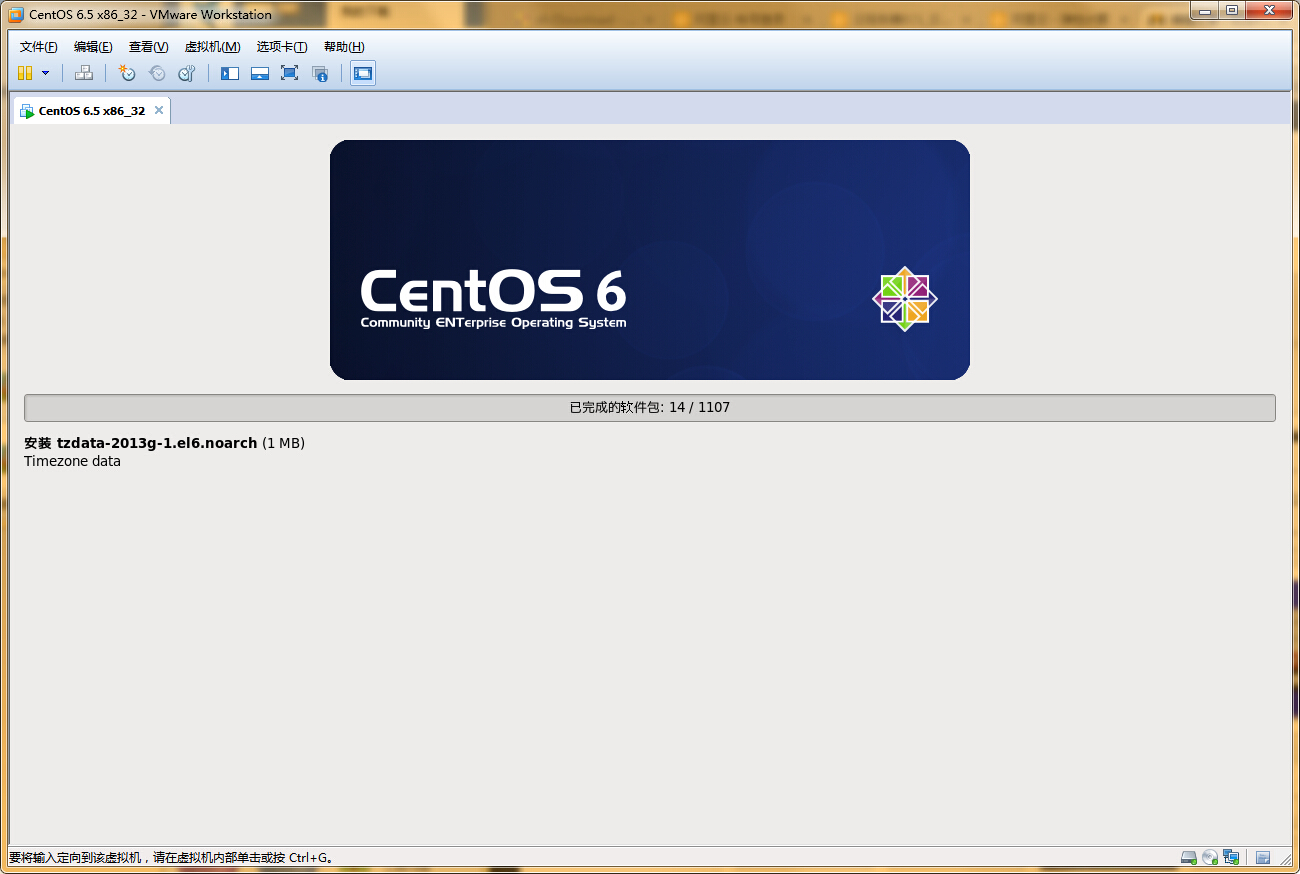
Task: Take a snapshot of the virtual machine
Action: [x=127, y=73]
